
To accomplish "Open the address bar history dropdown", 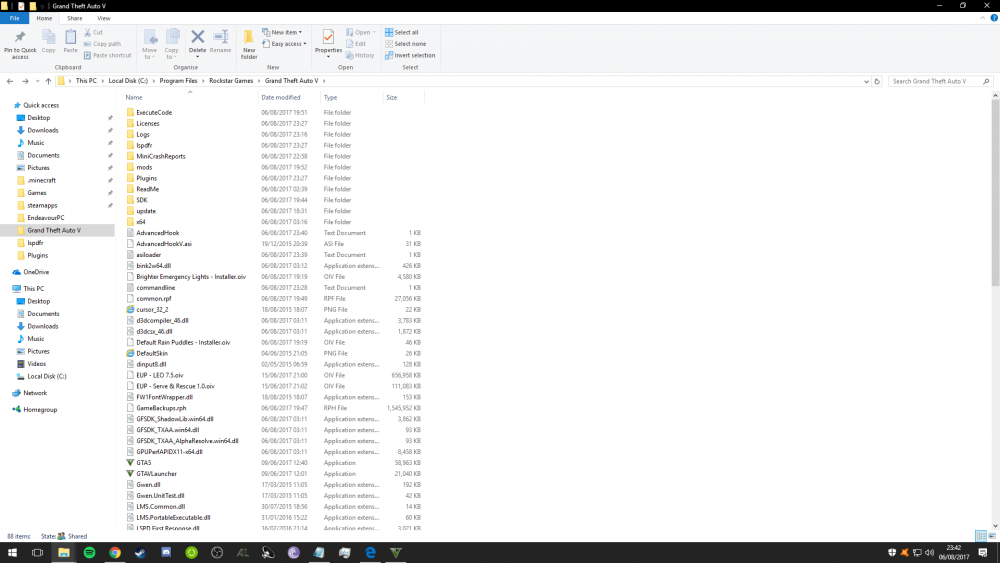I will click(866, 82).
